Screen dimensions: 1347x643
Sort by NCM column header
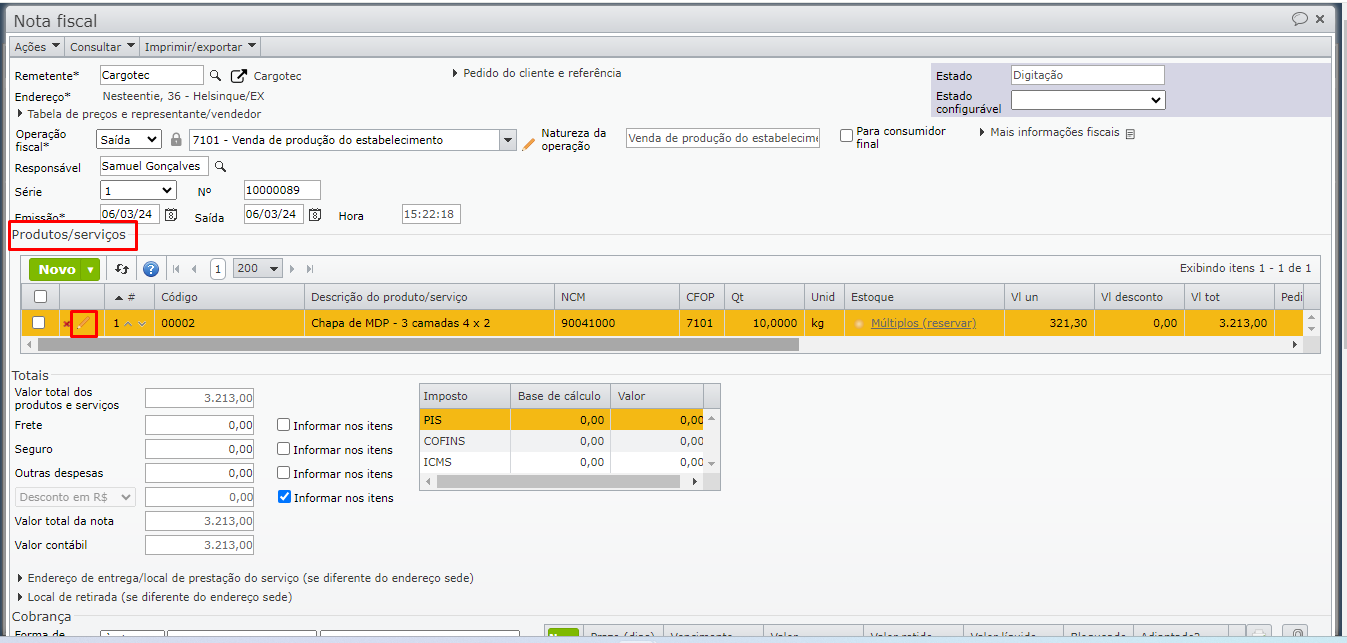coord(617,297)
